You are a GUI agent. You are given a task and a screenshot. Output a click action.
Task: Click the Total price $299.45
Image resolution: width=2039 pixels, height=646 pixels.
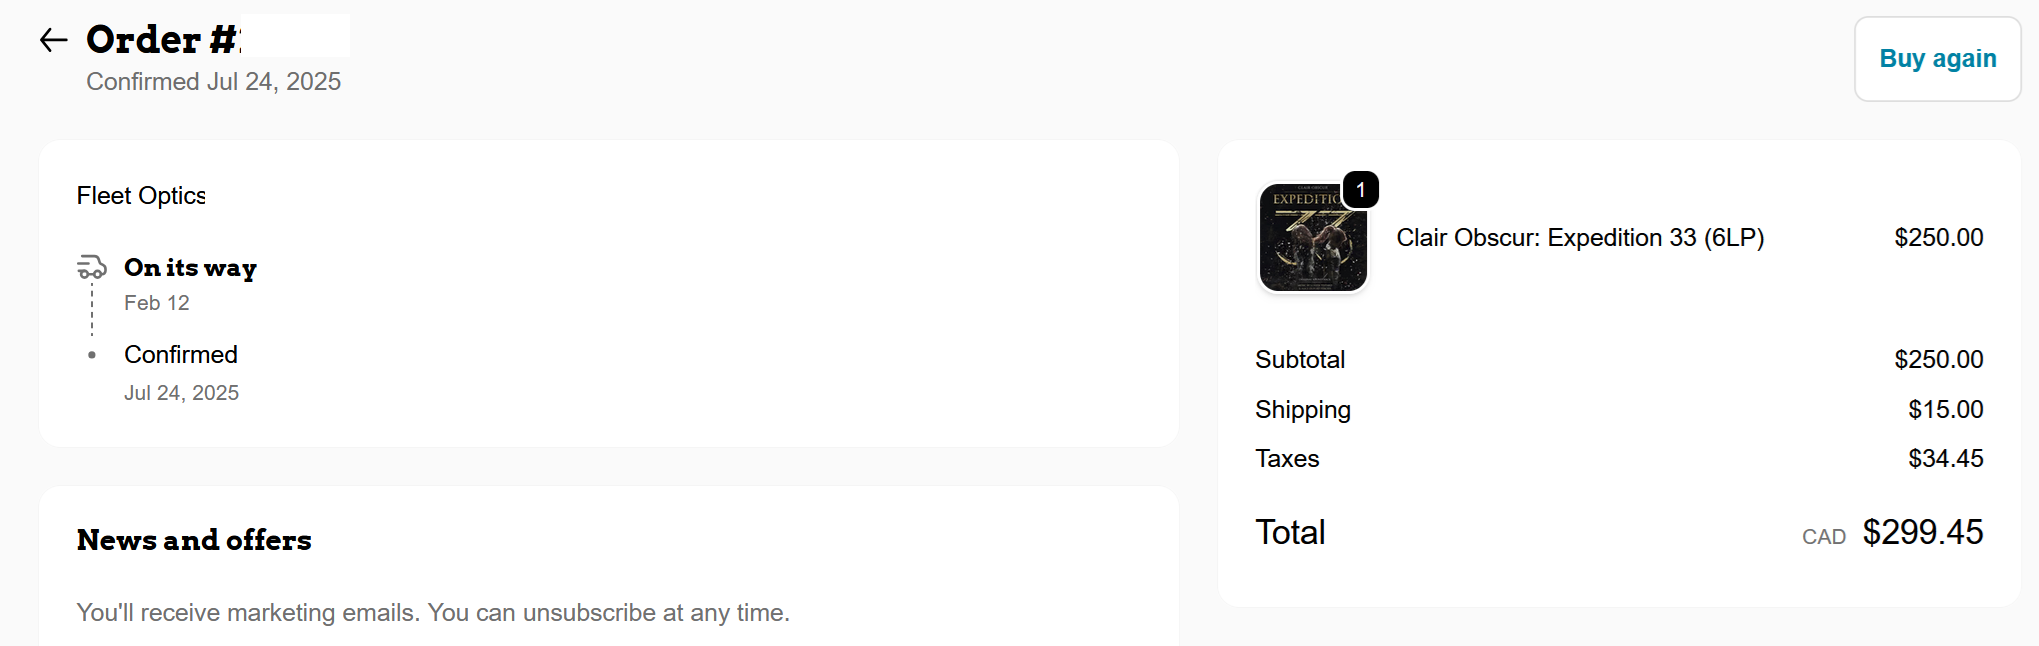click(x=1922, y=533)
